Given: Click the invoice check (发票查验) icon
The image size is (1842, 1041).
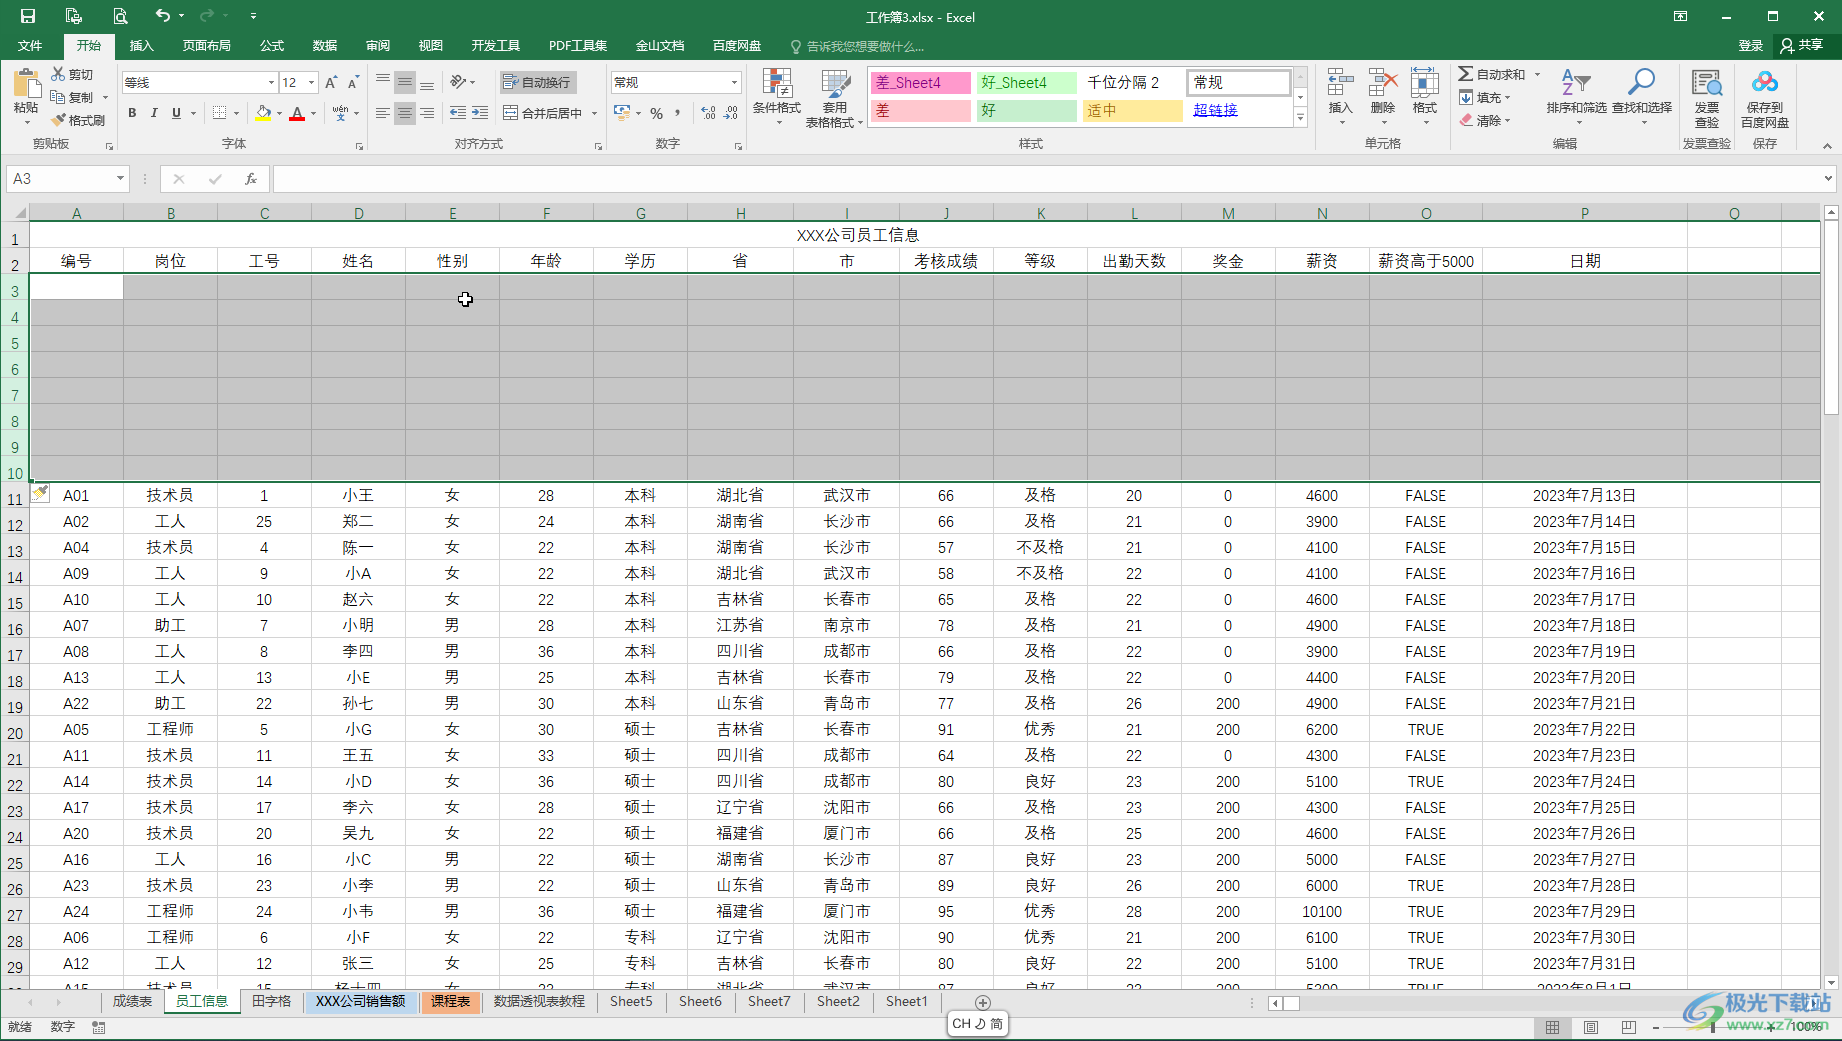Looking at the screenshot, I should [x=1707, y=83].
